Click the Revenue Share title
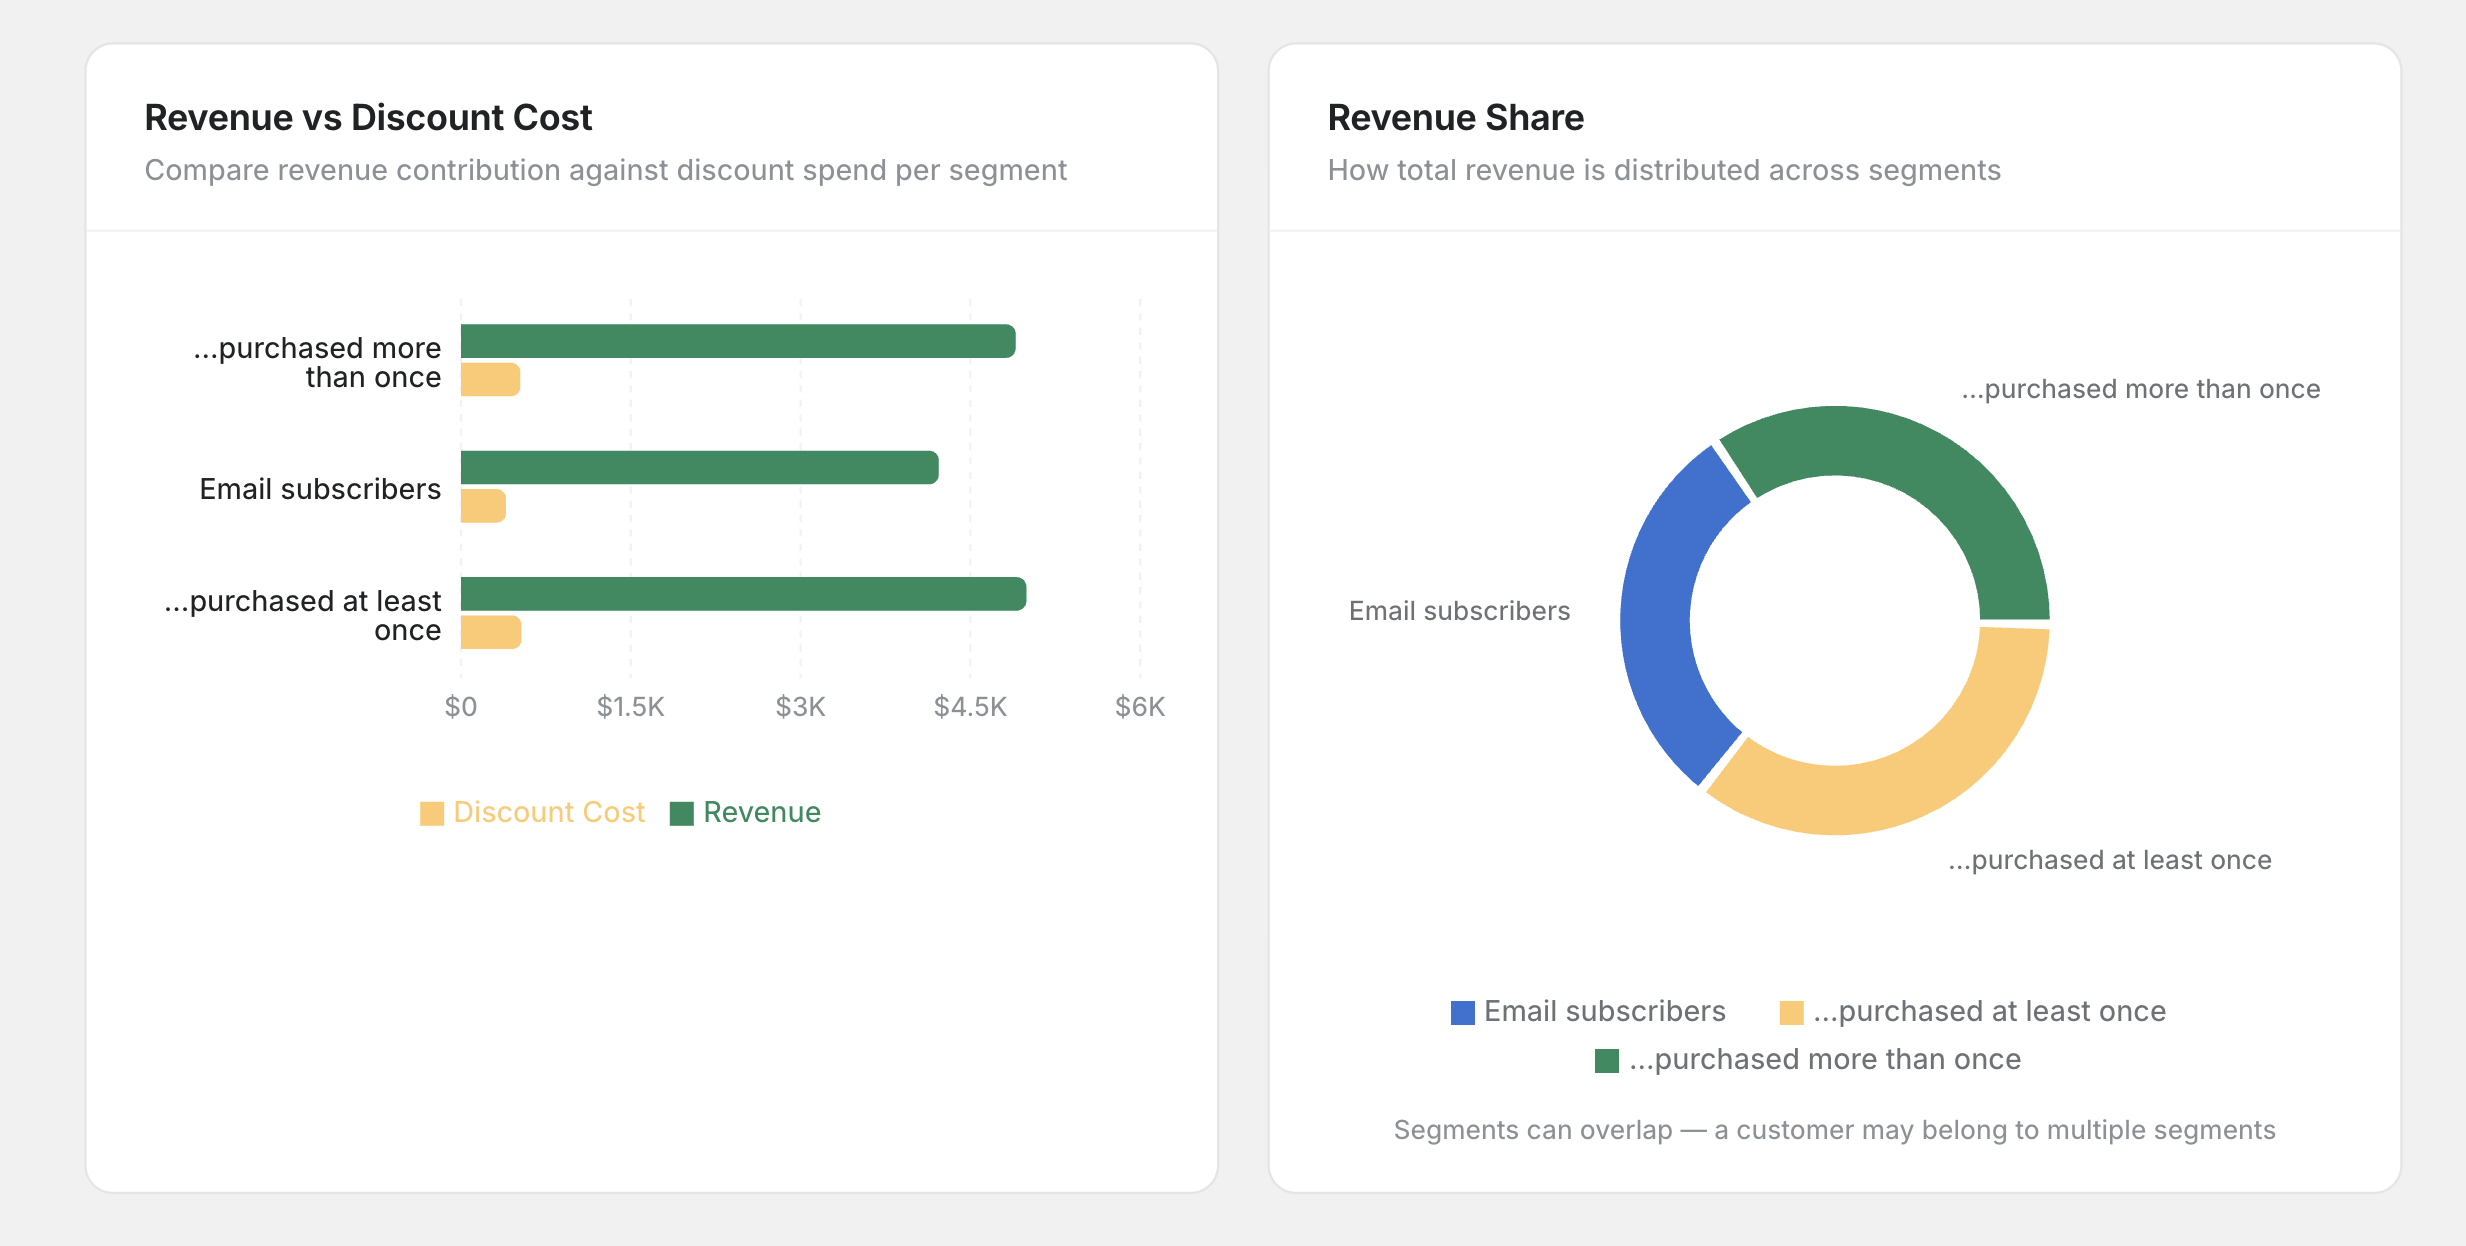Image resolution: width=2466 pixels, height=1246 pixels. (1455, 117)
